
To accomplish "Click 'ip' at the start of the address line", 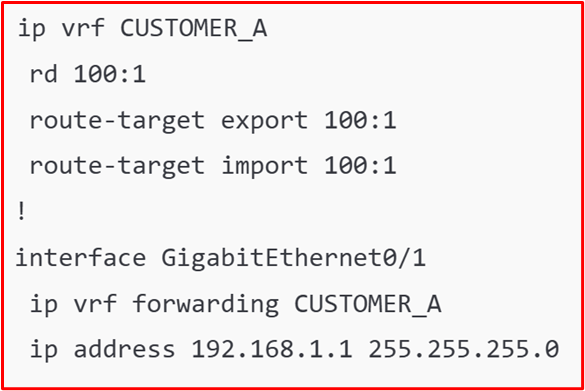I will tap(43, 350).
